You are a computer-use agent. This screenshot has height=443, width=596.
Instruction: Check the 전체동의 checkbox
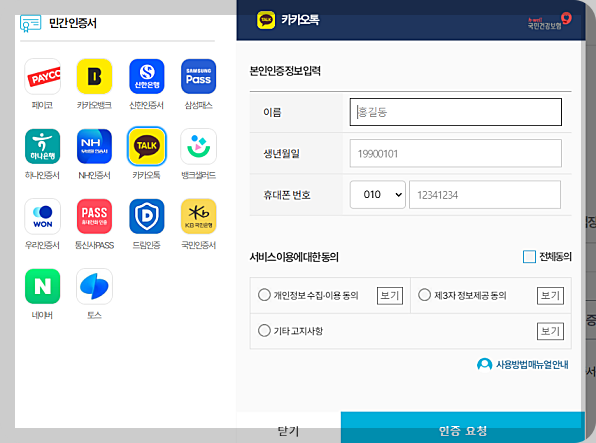click(x=529, y=257)
